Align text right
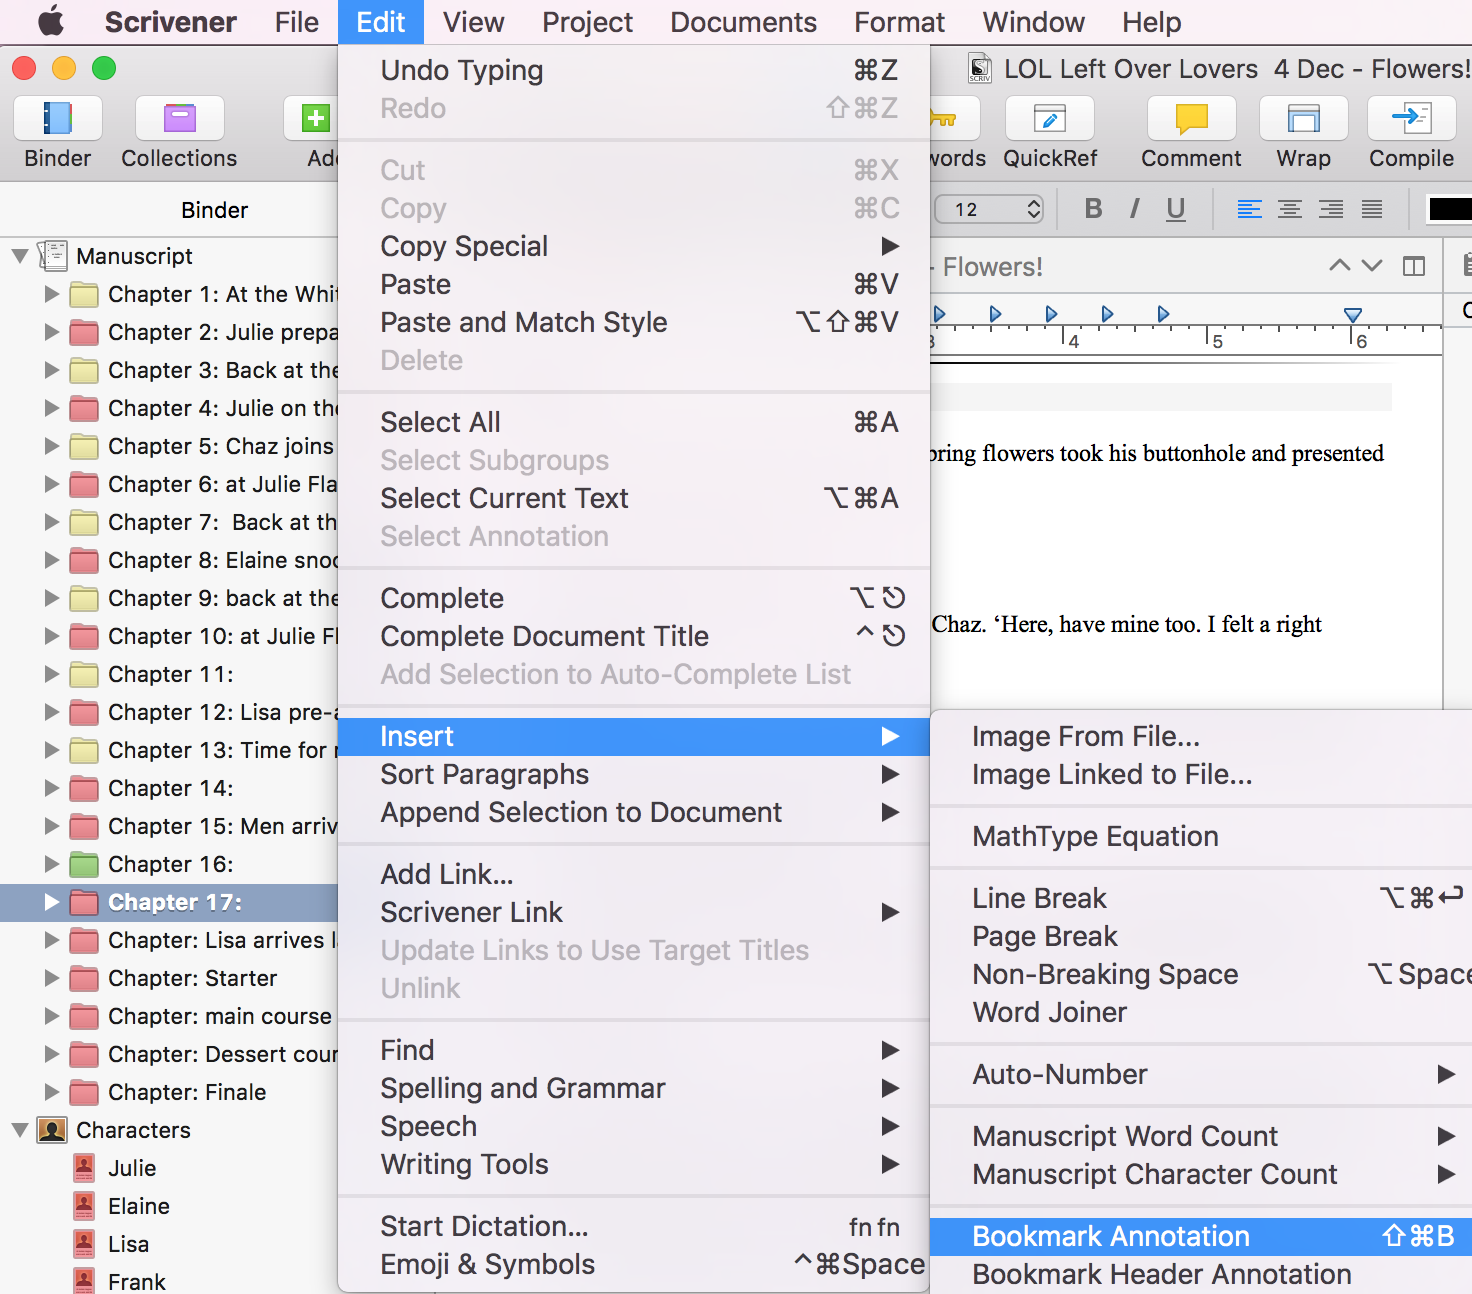The height and width of the screenshot is (1294, 1472). (x=1331, y=209)
